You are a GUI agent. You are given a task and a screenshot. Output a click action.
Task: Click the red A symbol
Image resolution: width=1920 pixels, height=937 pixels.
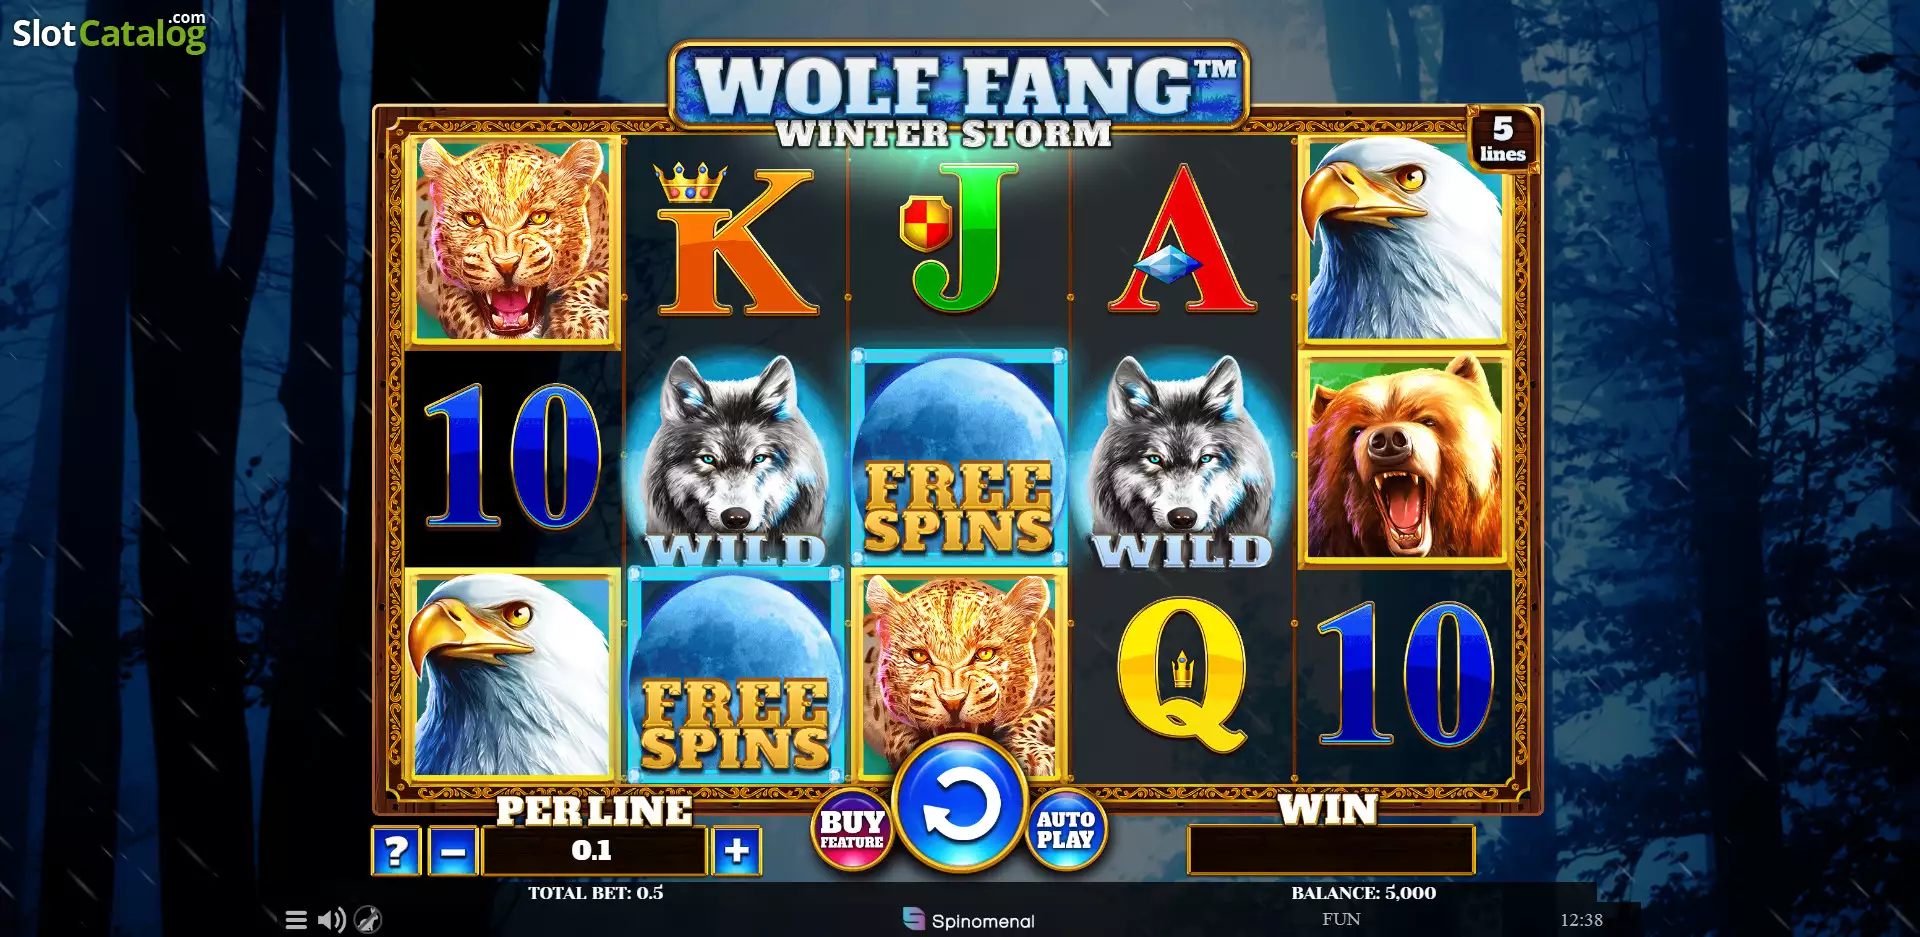tap(1182, 238)
